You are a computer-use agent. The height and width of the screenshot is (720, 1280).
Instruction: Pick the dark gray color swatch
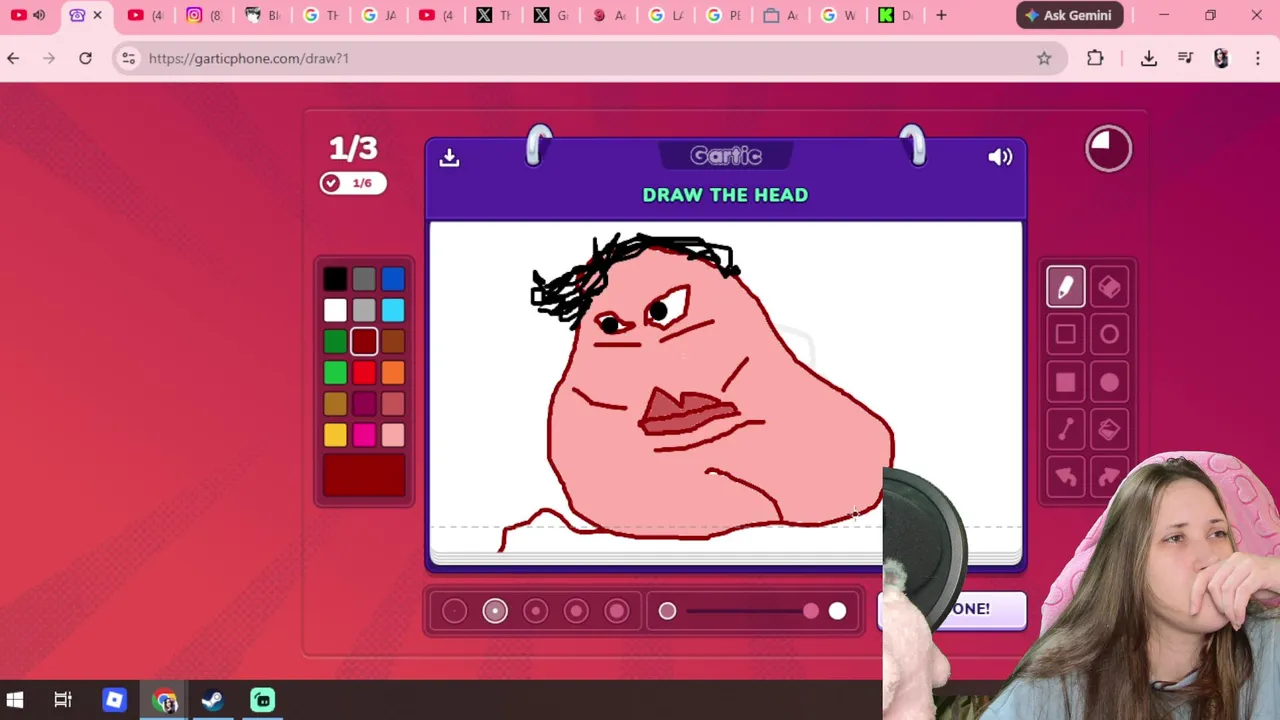(364, 279)
